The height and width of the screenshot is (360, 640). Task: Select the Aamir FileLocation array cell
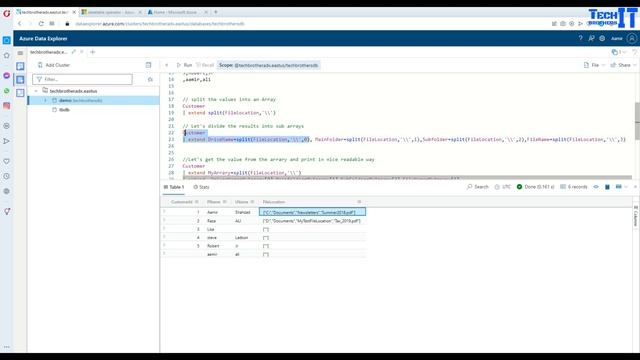click(312, 212)
